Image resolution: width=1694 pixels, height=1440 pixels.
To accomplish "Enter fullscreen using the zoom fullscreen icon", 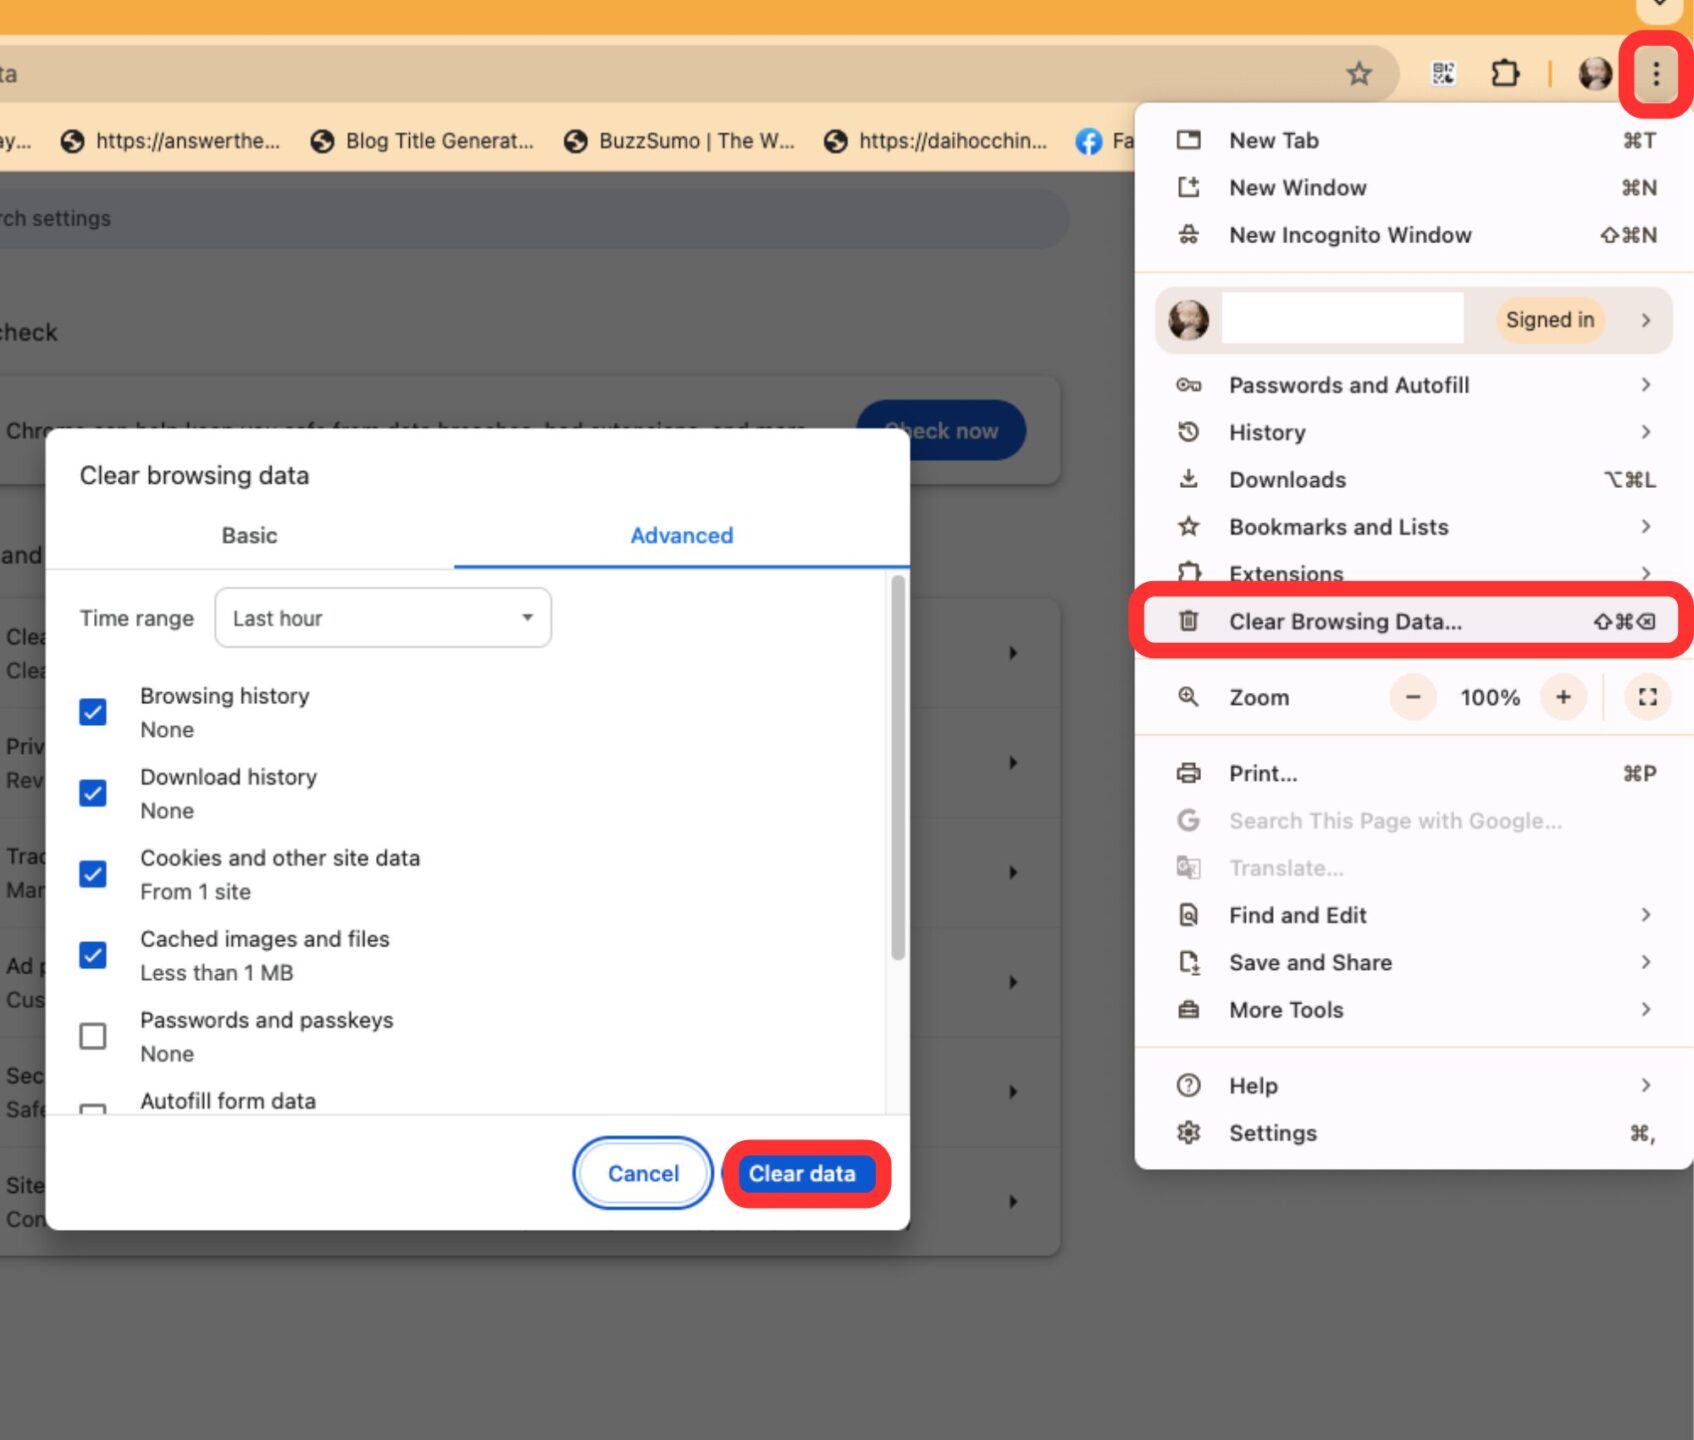I will (x=1647, y=697).
